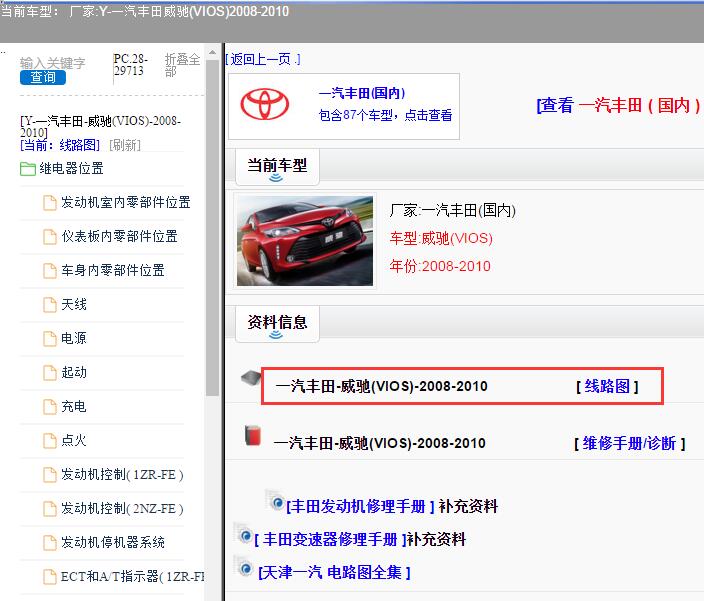This screenshot has width=704, height=601.
Task: Click the 厂家:一汽丰田(国内) text
Action: 453,210
